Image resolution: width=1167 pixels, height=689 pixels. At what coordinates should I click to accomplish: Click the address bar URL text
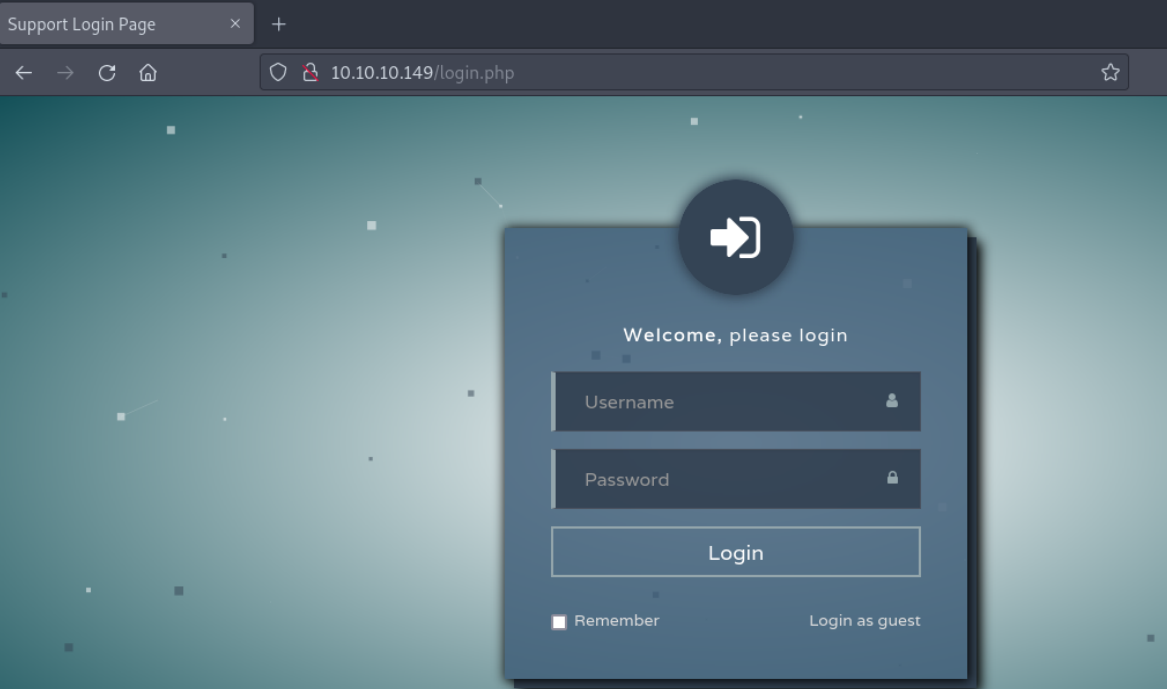(x=422, y=73)
